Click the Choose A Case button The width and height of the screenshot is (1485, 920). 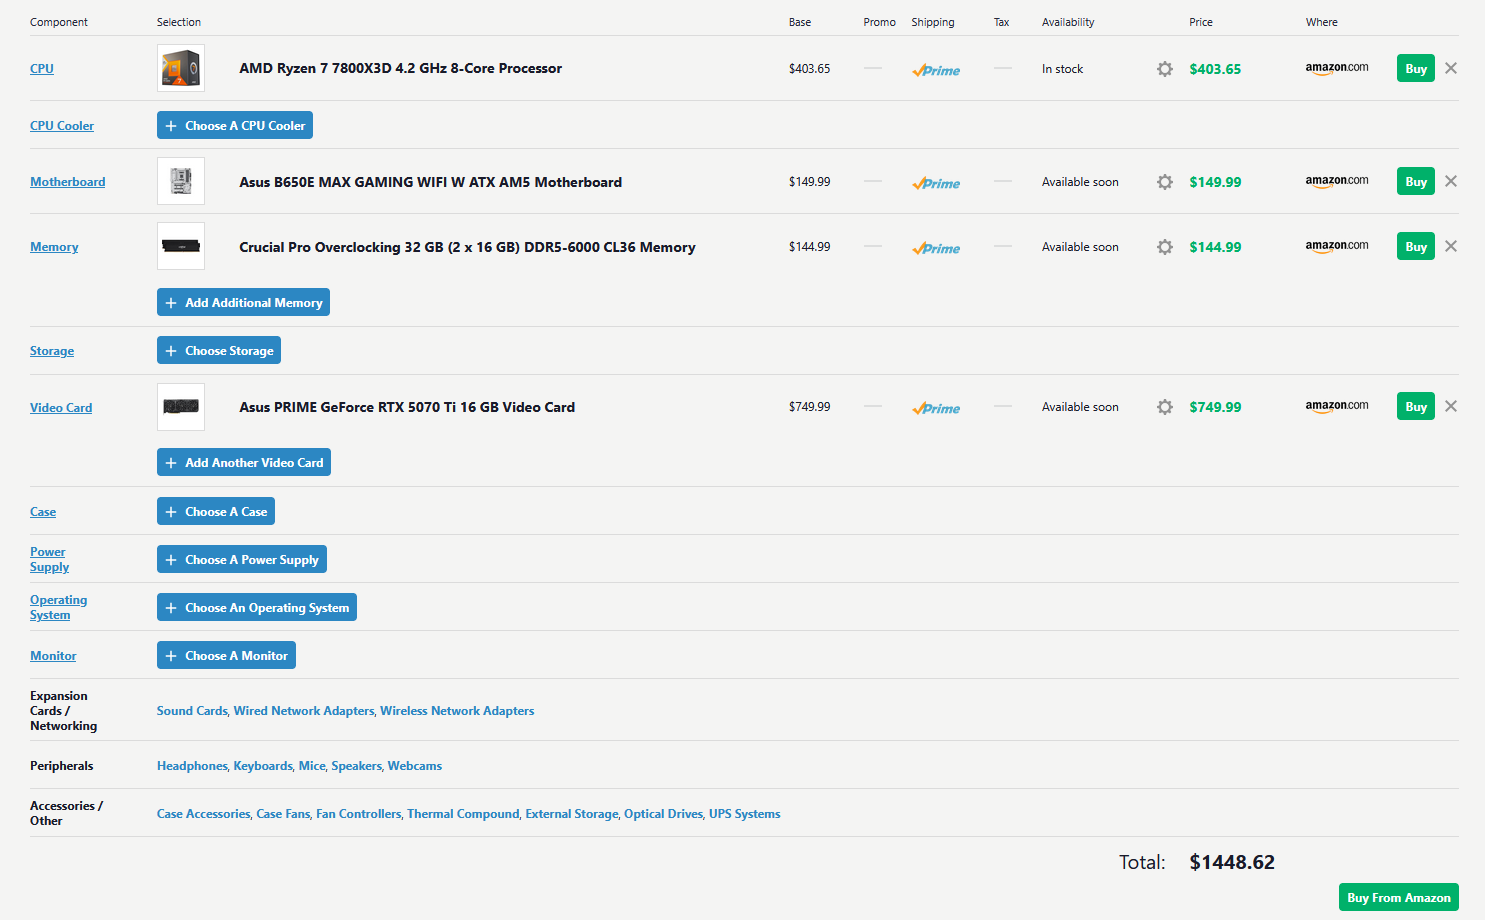click(x=216, y=511)
